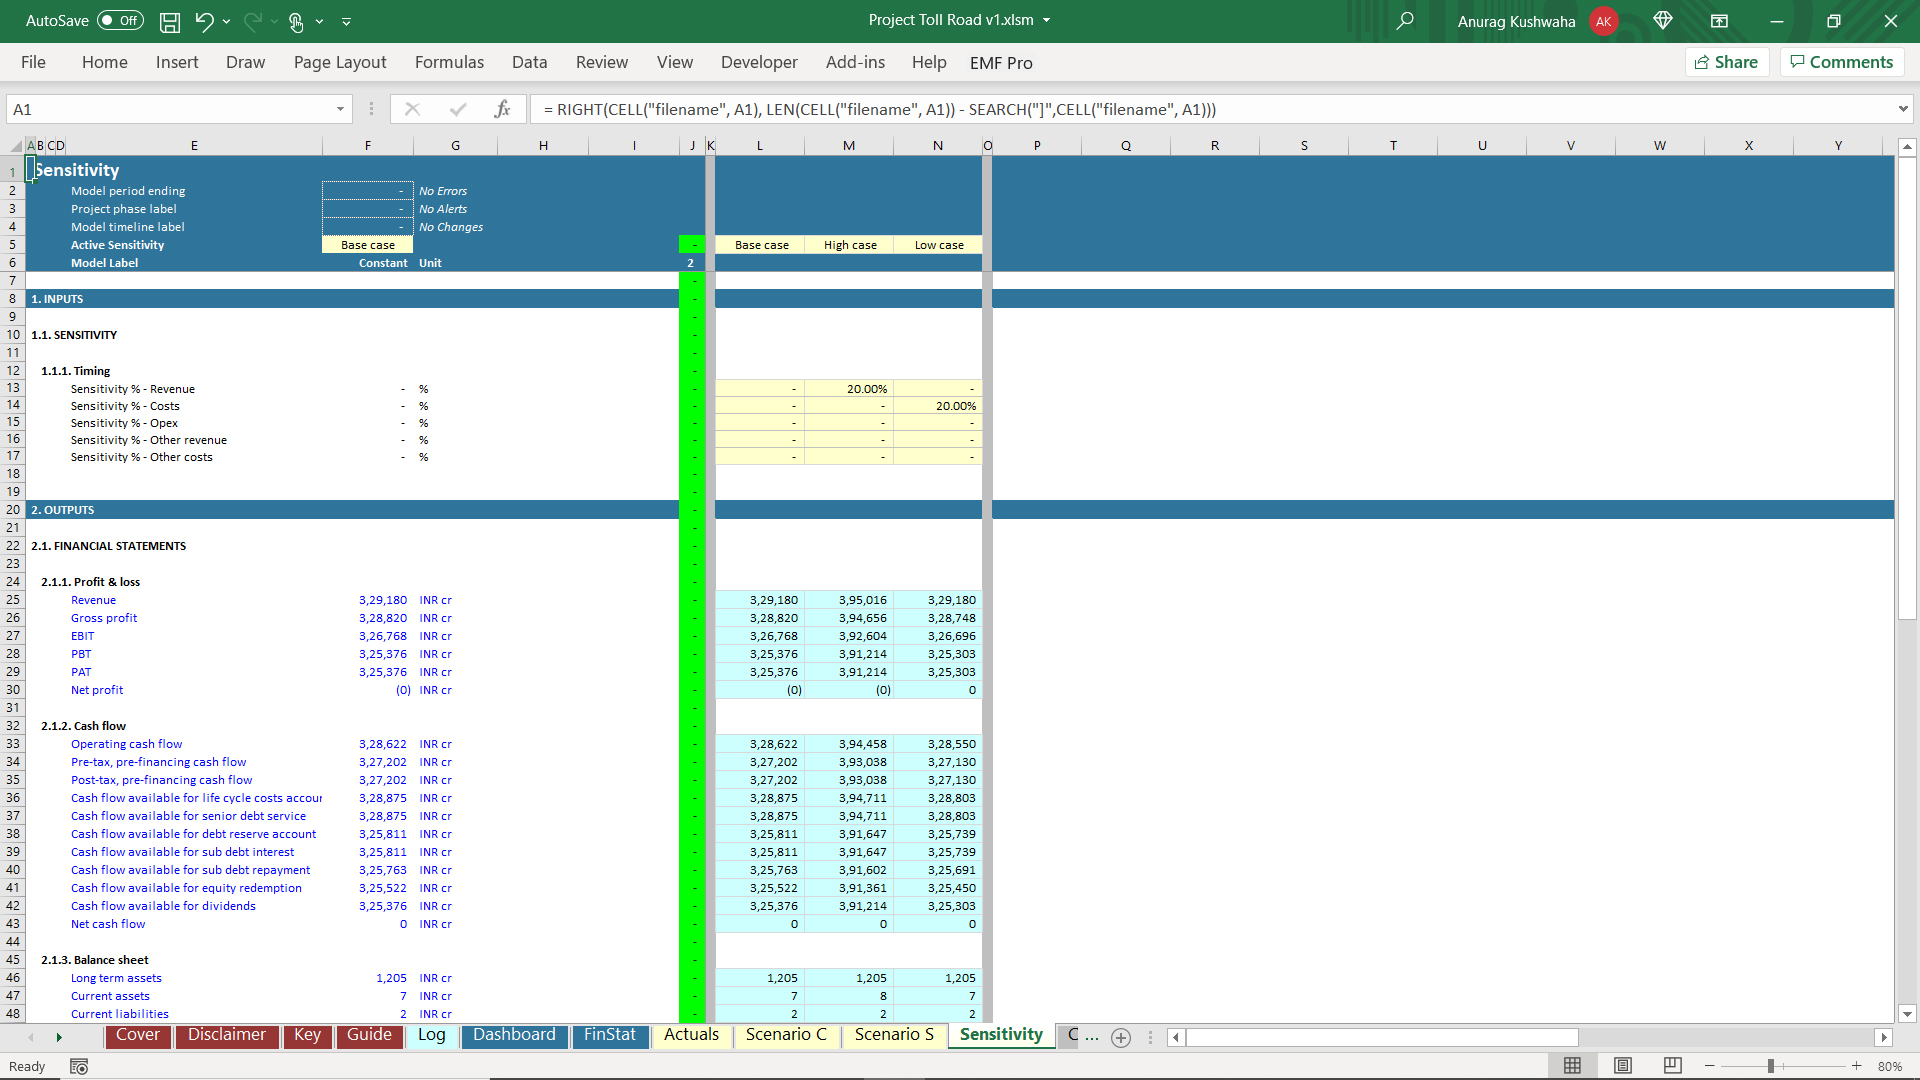Screen dimensions: 1920x1080
Task: Open Customize Quick Access Toolbar dropdown
Action: [346, 21]
